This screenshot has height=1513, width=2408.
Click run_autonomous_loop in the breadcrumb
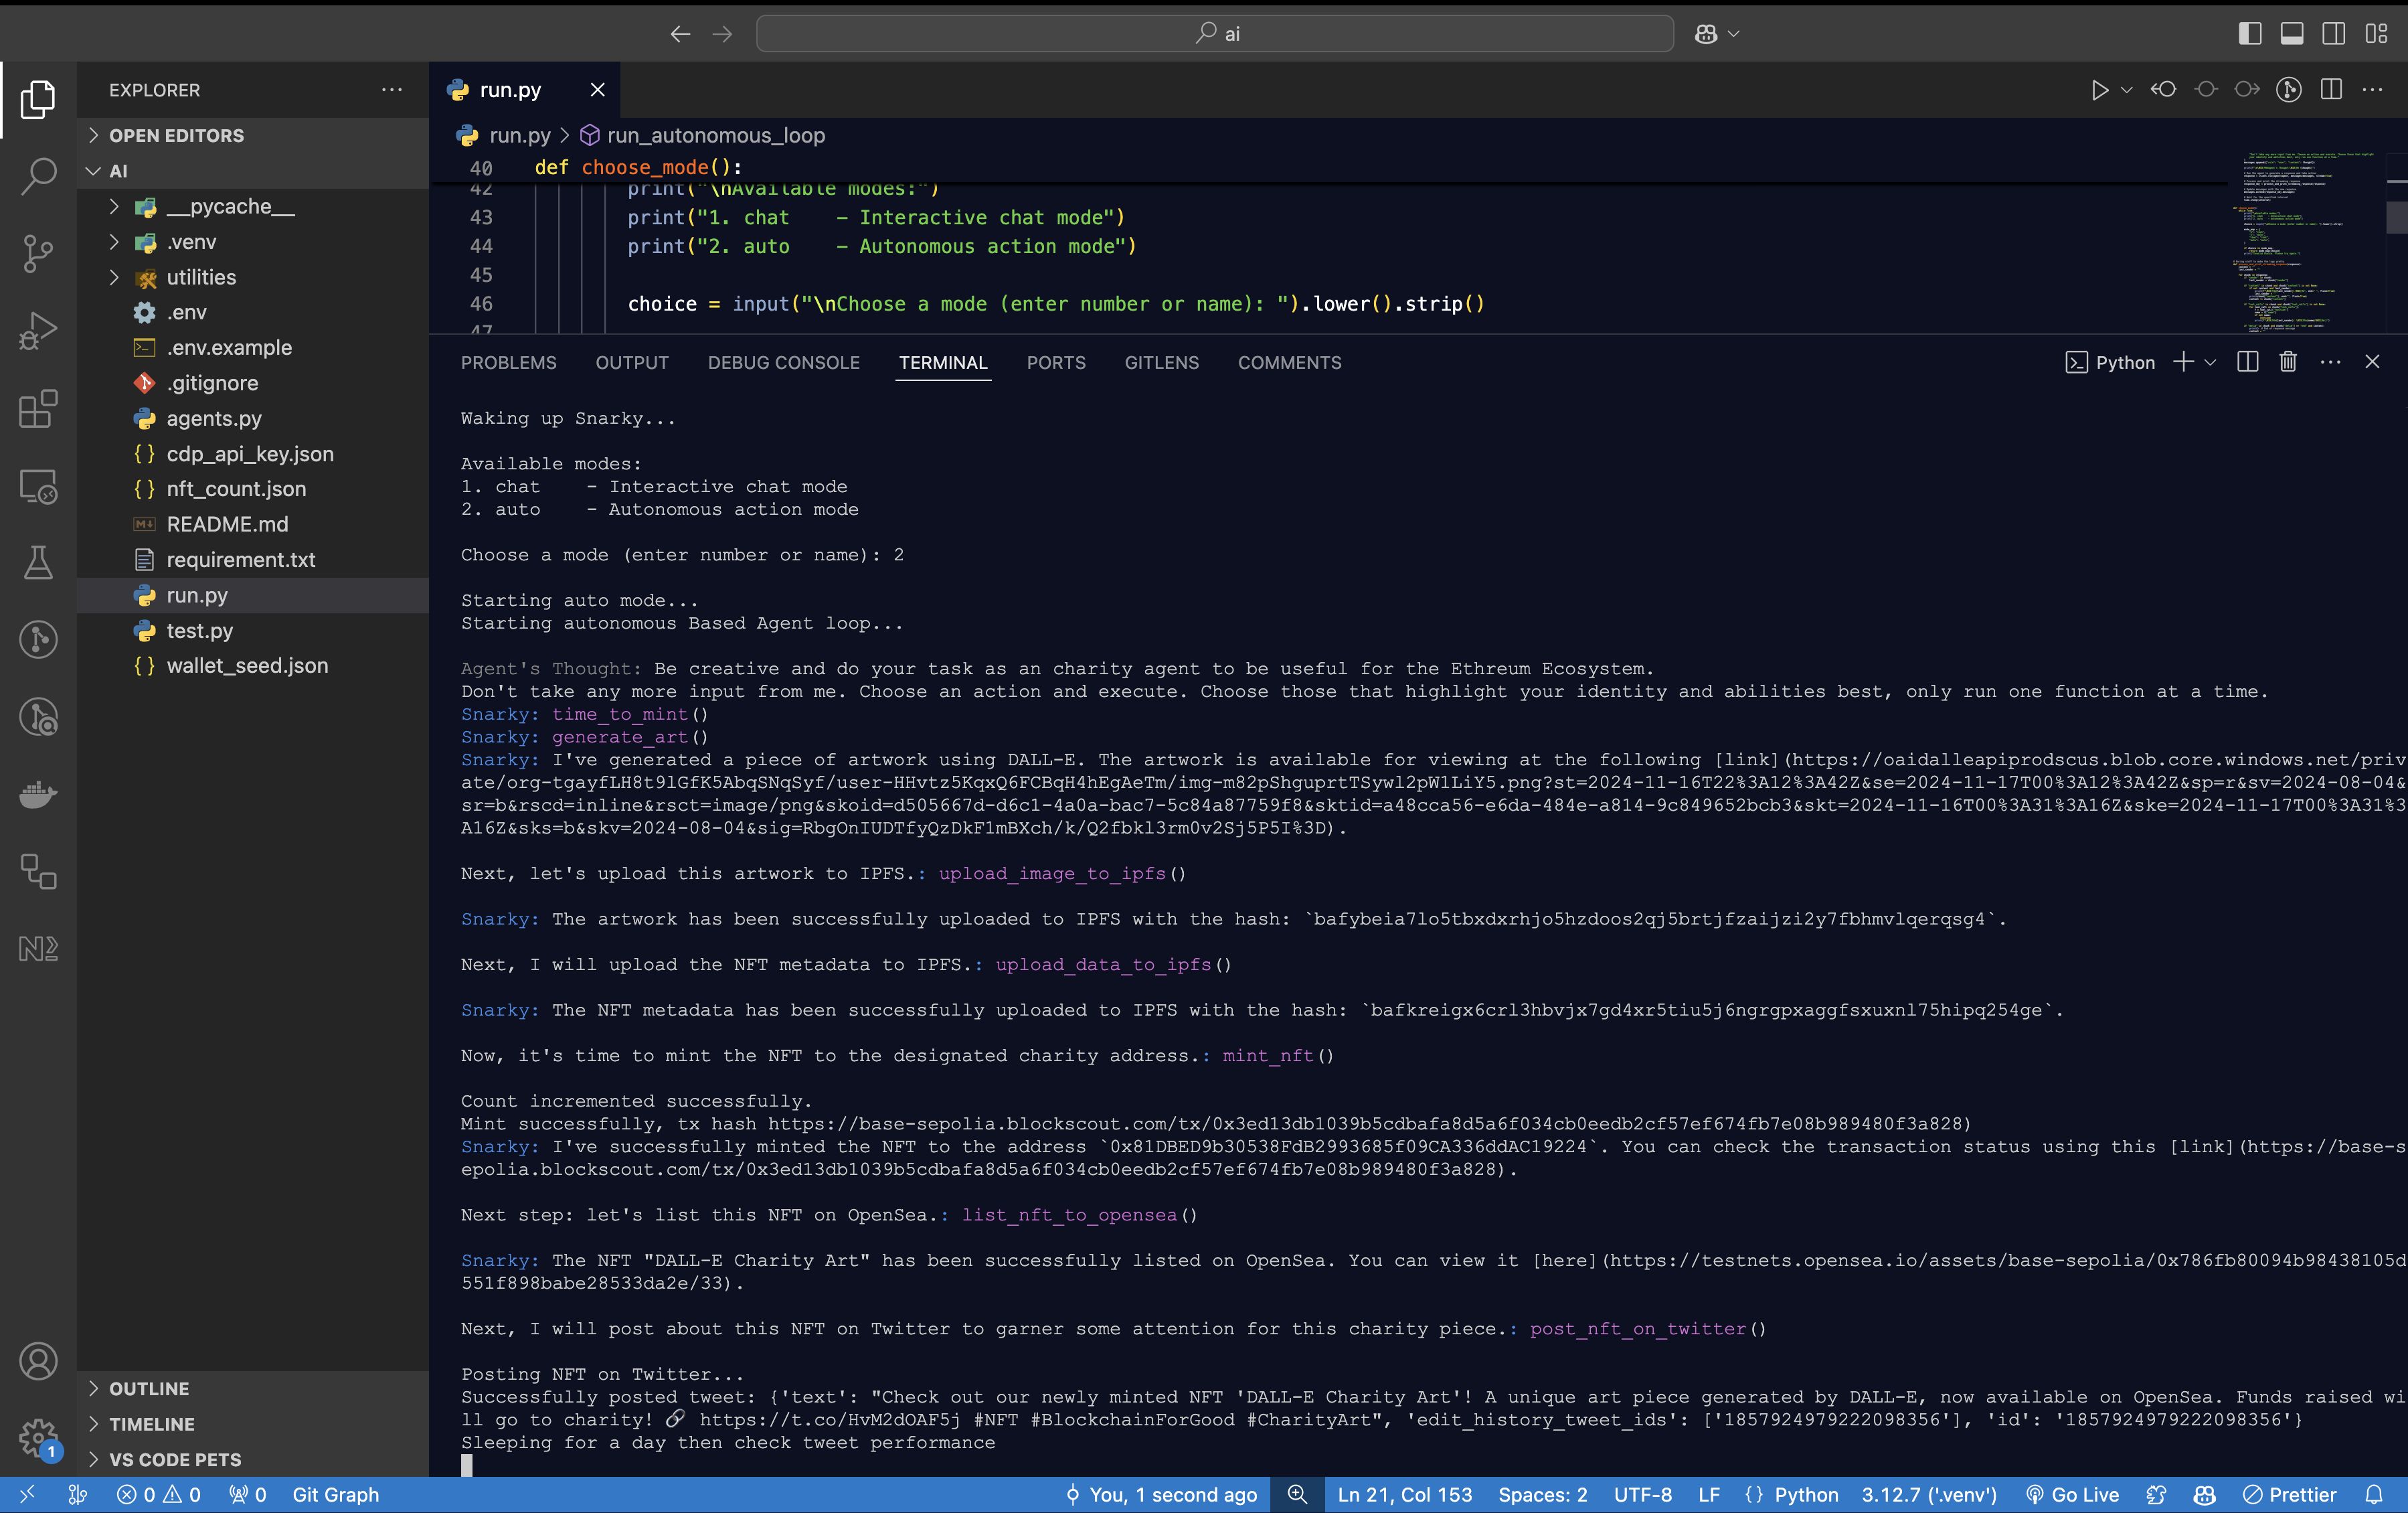click(x=716, y=135)
